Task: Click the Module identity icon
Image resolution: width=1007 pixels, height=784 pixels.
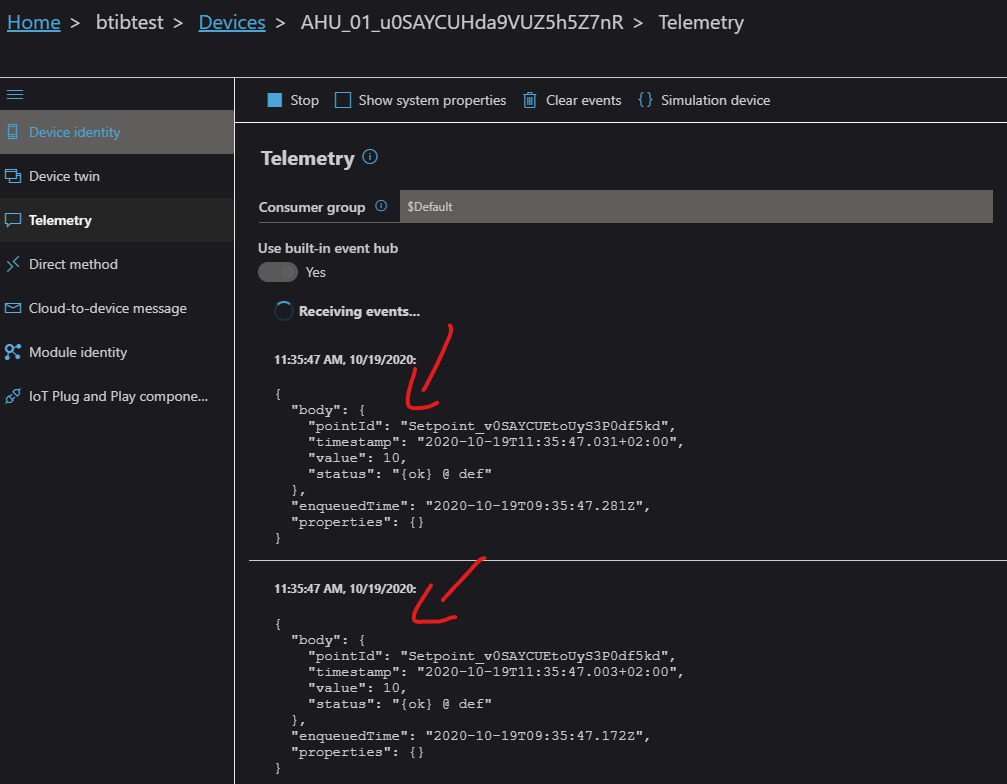Action: [13, 352]
